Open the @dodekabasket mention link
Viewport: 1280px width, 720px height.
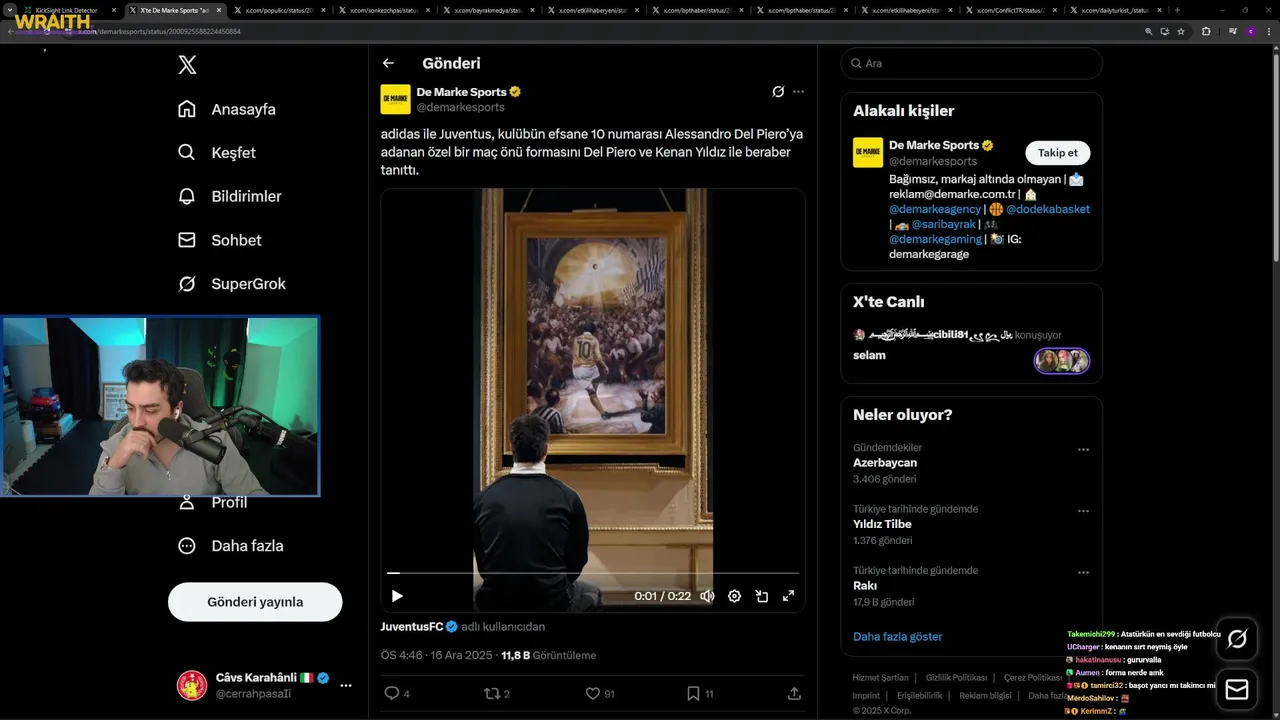coord(1048,209)
